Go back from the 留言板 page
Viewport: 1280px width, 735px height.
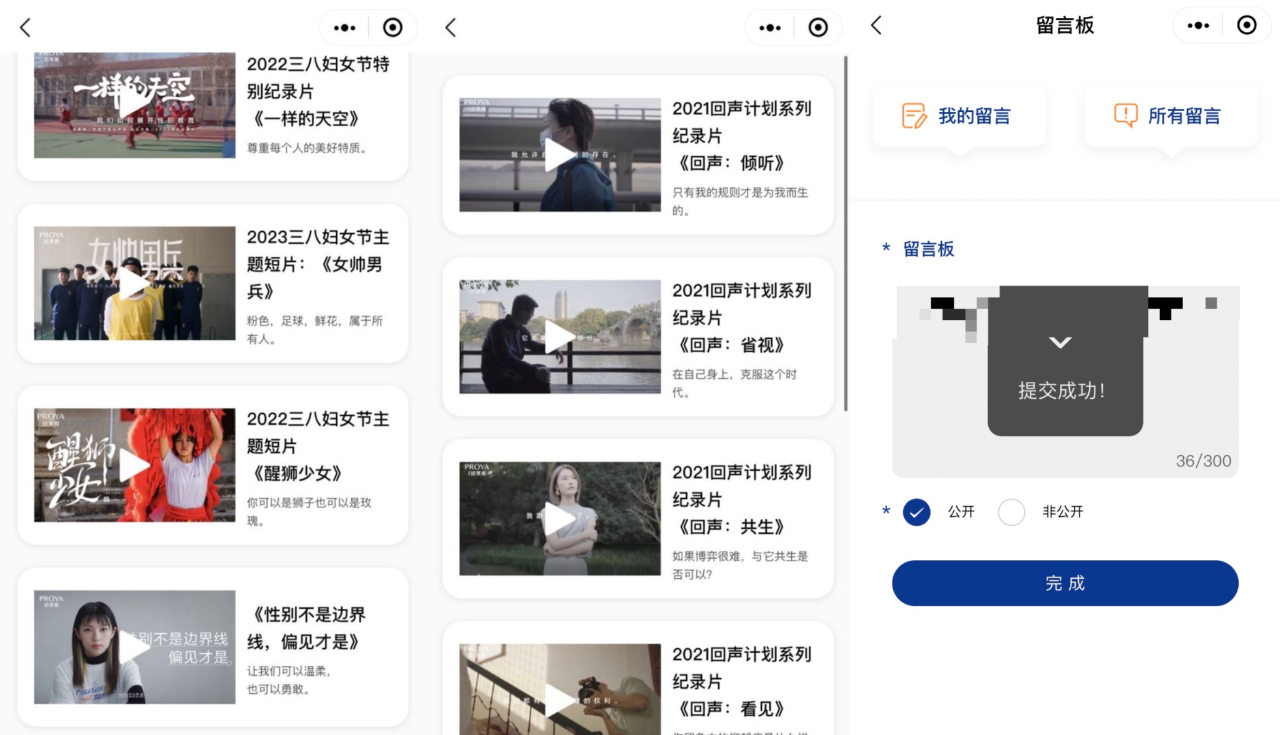[x=876, y=26]
